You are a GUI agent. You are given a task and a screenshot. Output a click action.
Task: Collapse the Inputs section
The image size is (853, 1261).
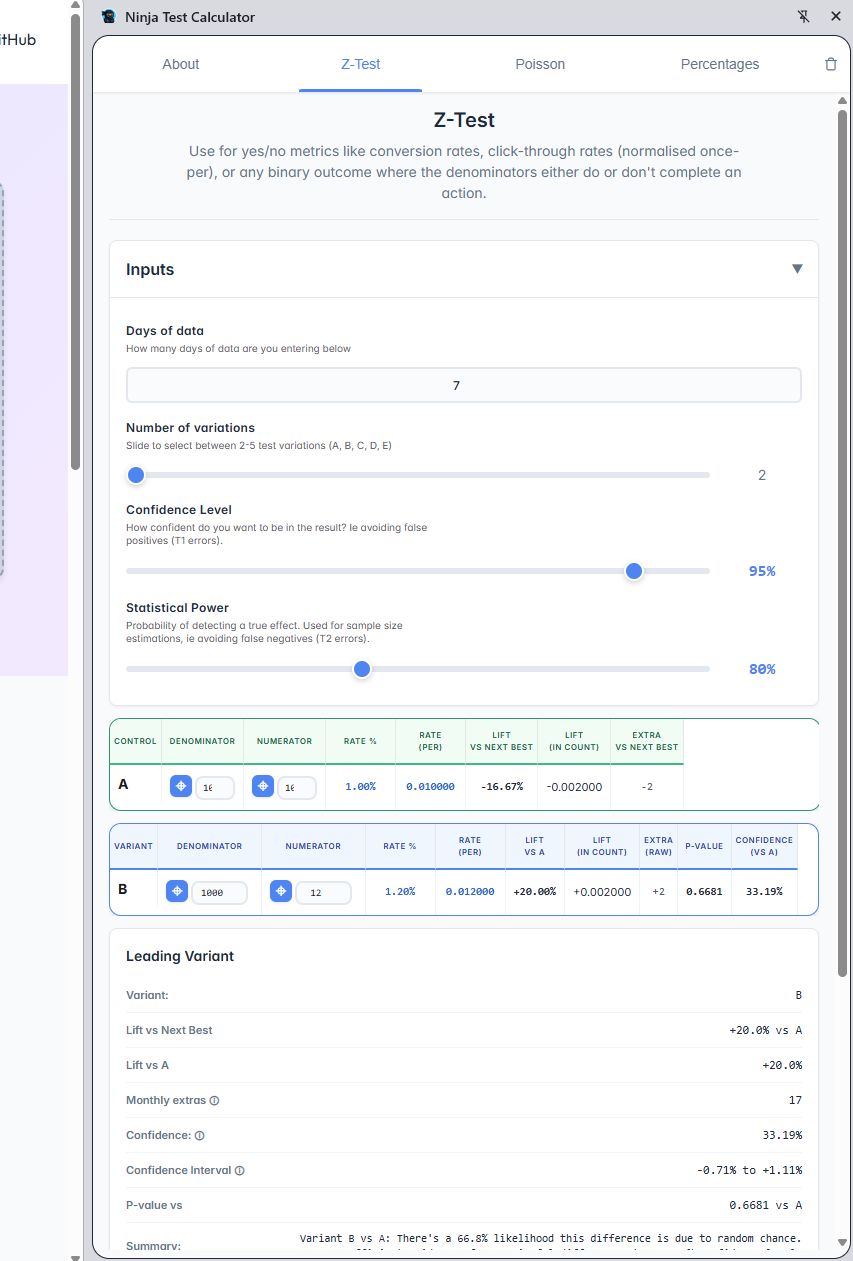tap(797, 269)
